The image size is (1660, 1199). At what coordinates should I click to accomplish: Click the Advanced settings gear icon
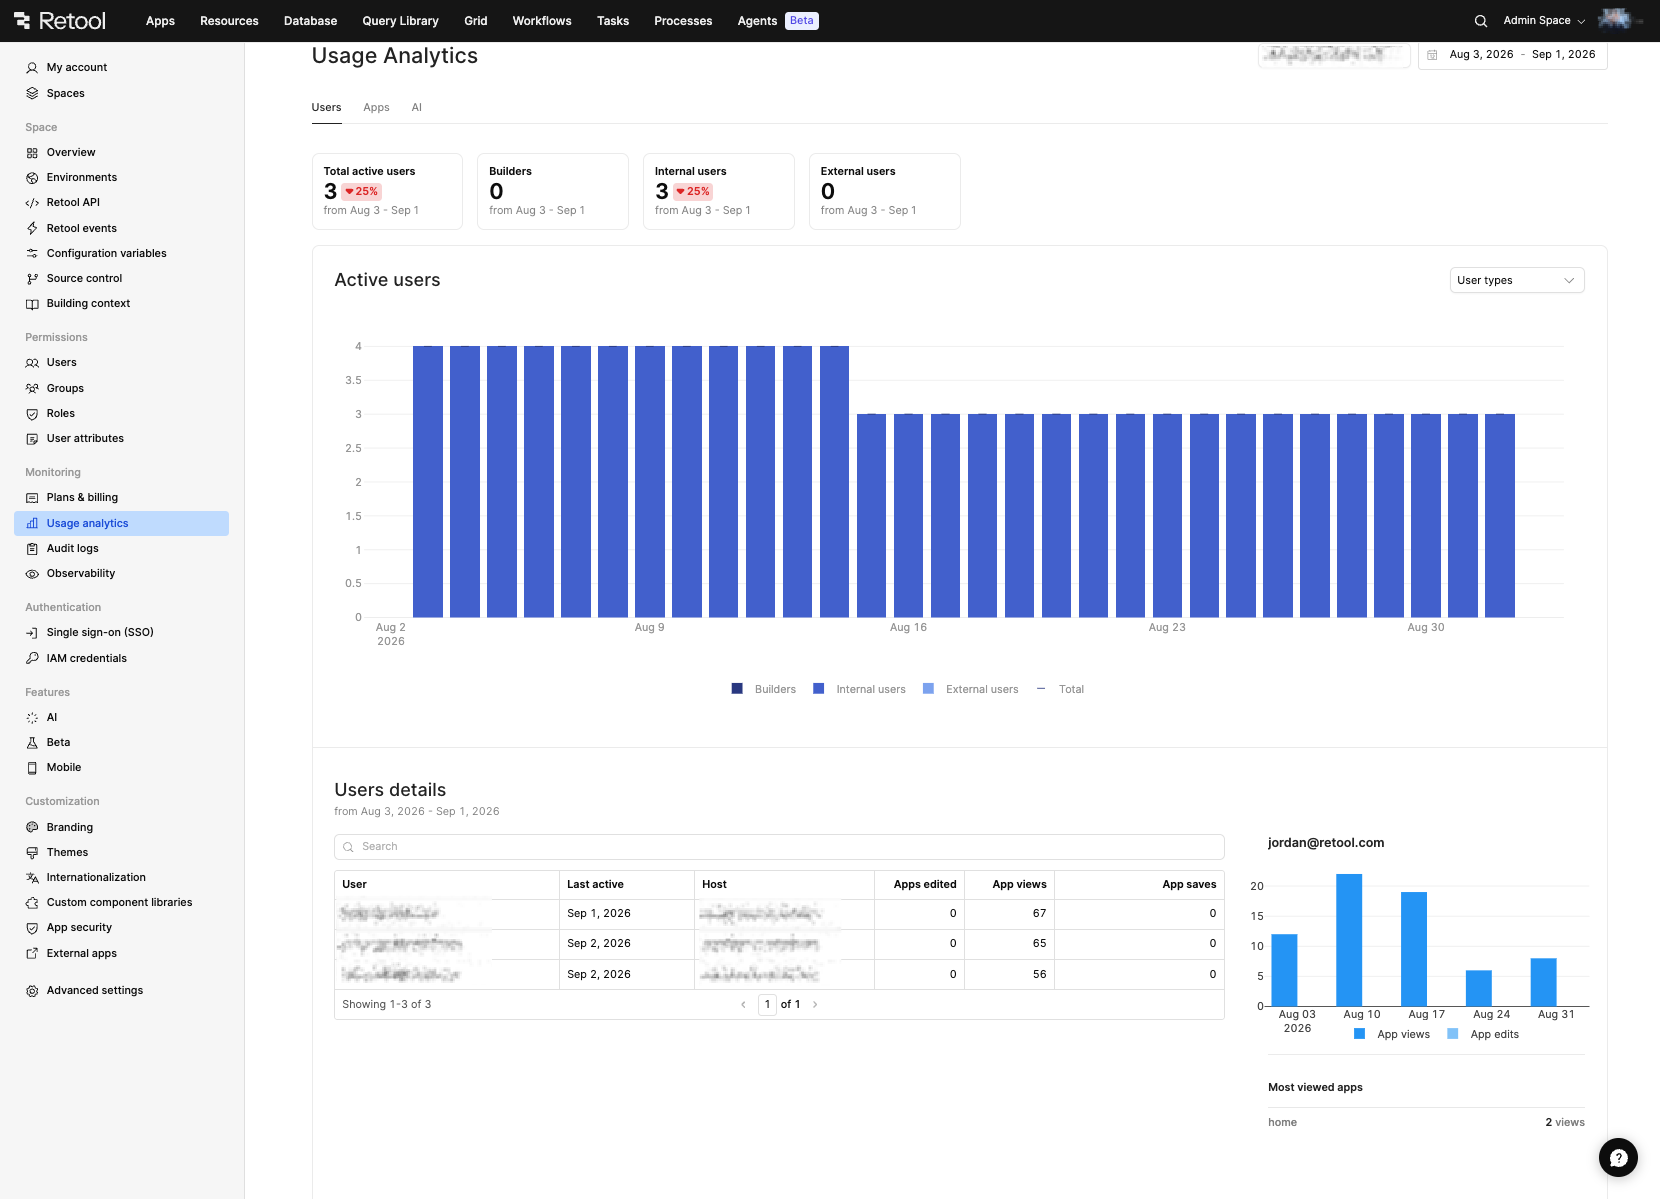[x=32, y=991]
